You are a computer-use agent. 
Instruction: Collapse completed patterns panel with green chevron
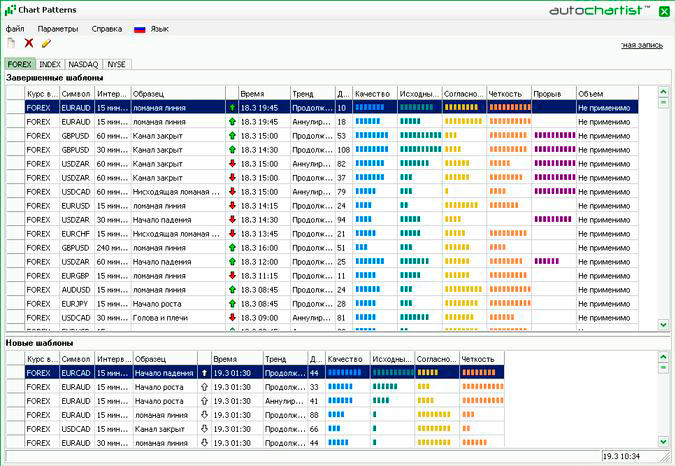(x=662, y=91)
